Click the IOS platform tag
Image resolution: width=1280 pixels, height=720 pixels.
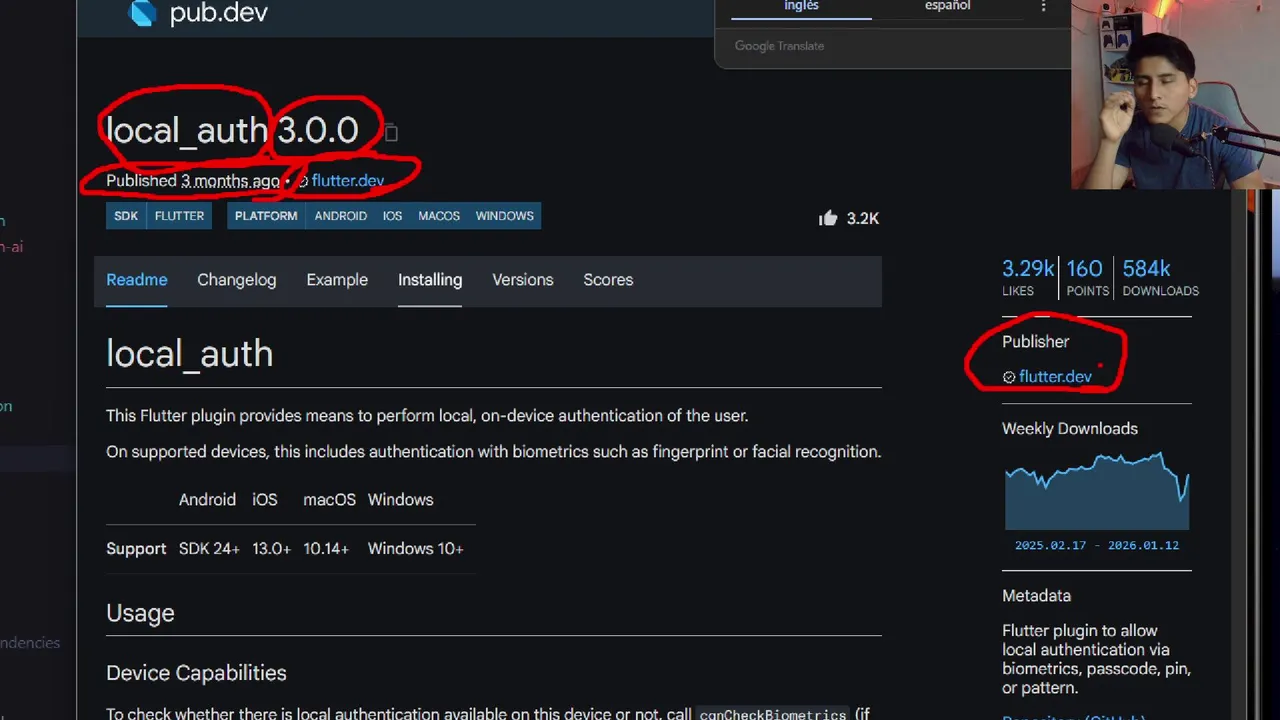pyautogui.click(x=392, y=216)
